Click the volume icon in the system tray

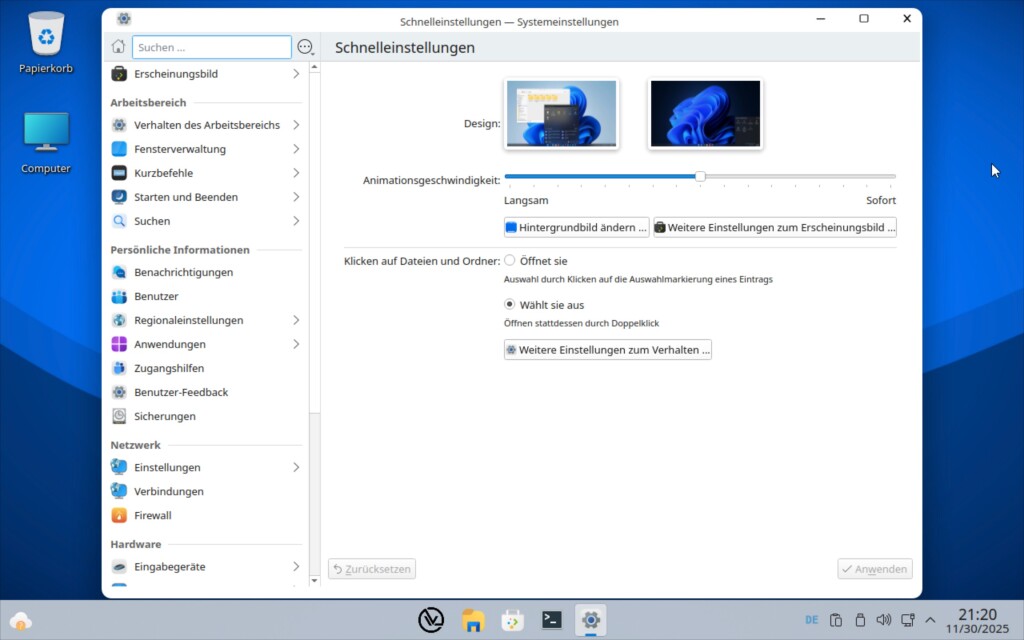tap(884, 620)
